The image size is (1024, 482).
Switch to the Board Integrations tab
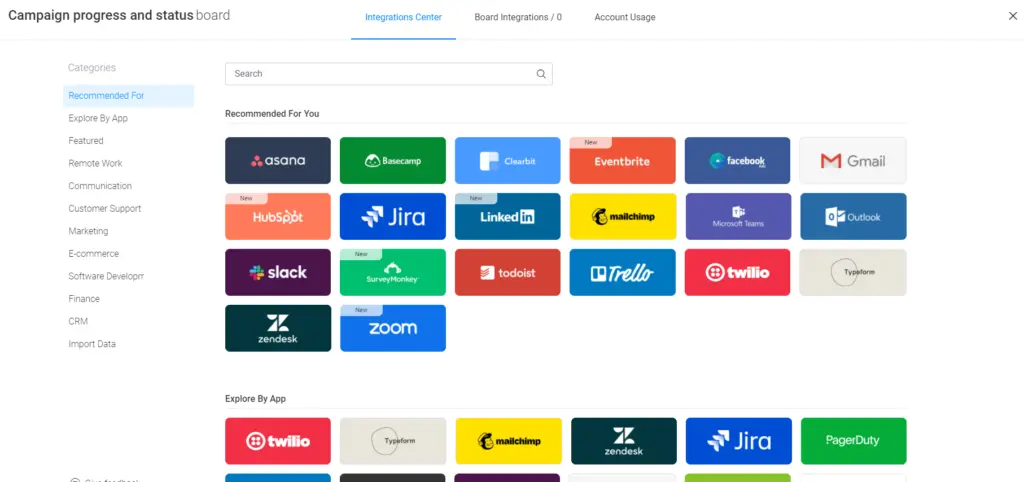(x=518, y=17)
